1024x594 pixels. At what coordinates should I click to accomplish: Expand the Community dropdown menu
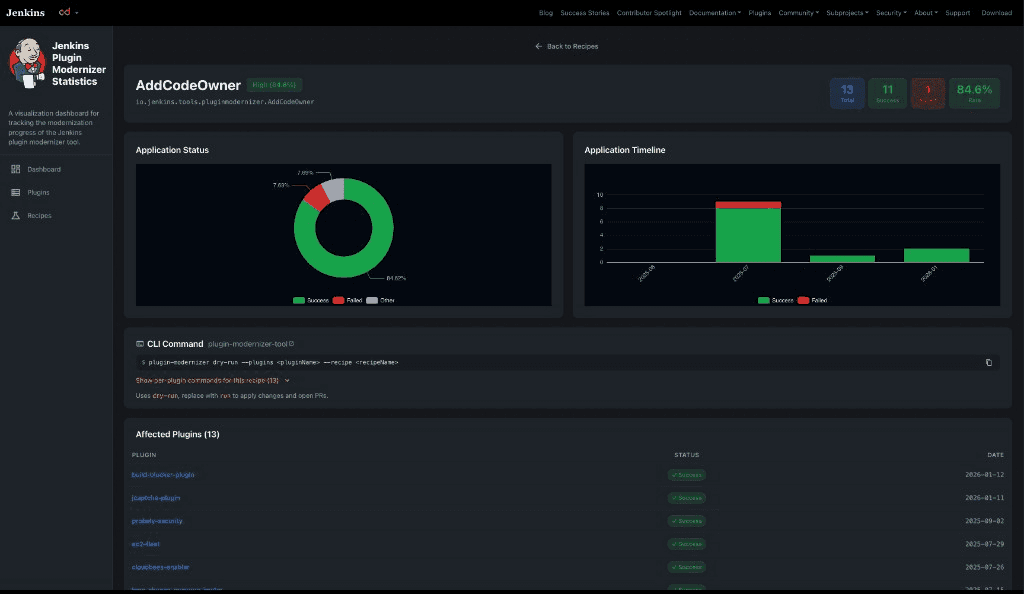pyautogui.click(x=799, y=12)
